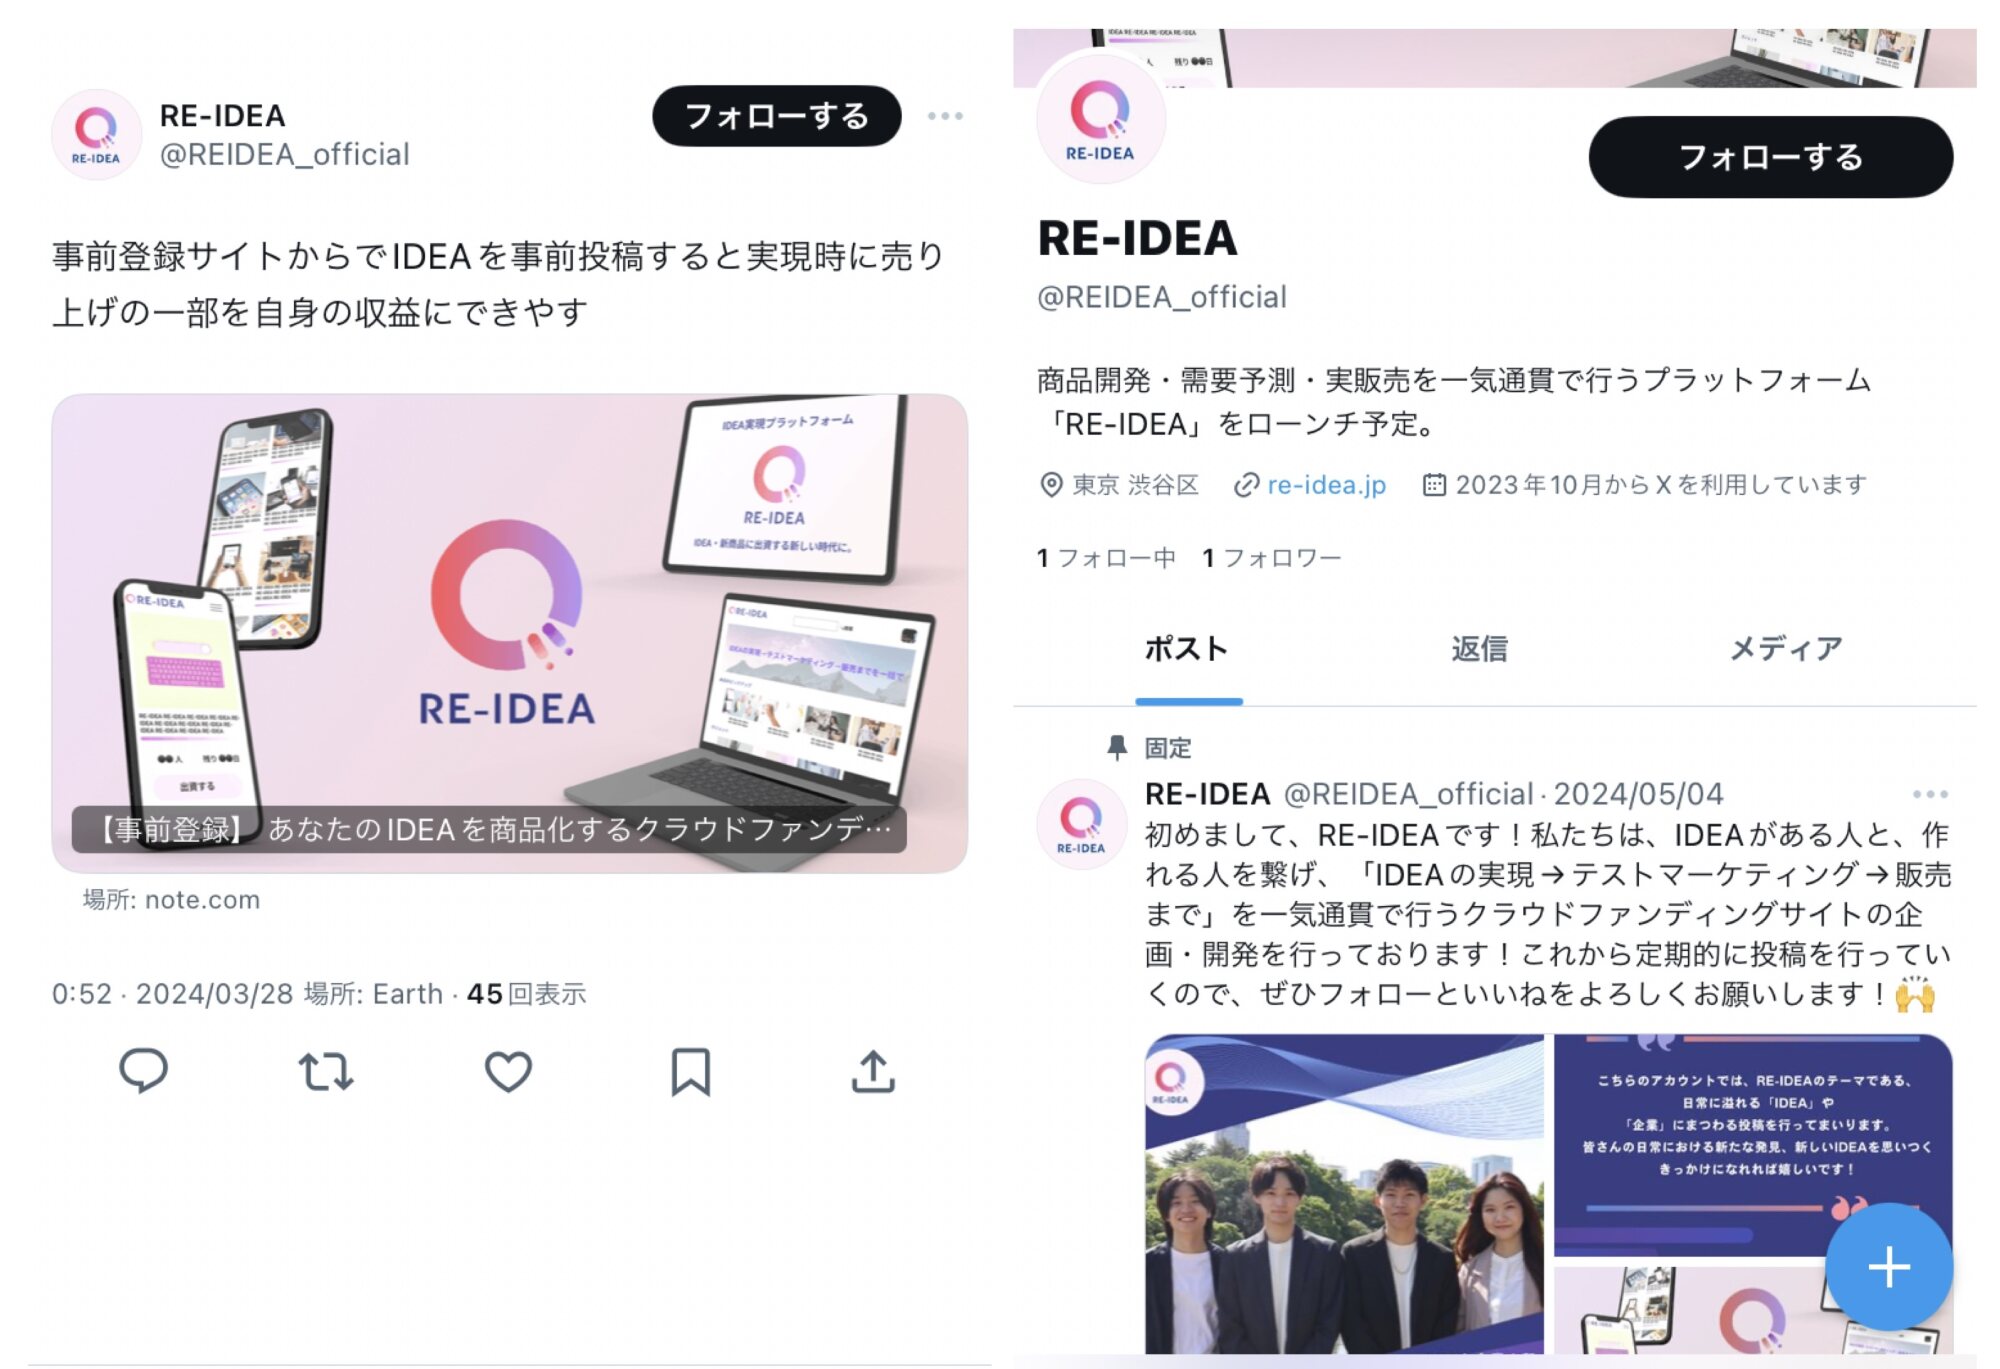View the 1 フォロー中 following list
Image resolution: width=2000 pixels, height=1369 pixels.
[1106, 558]
